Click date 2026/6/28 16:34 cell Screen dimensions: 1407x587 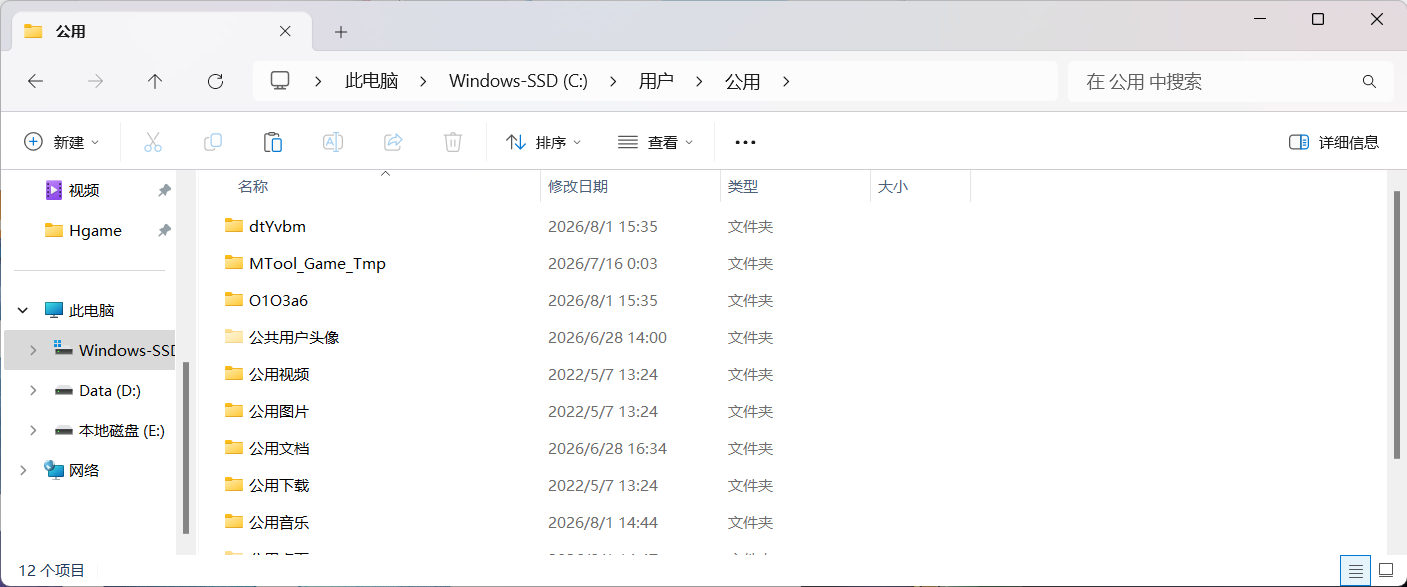tap(608, 448)
